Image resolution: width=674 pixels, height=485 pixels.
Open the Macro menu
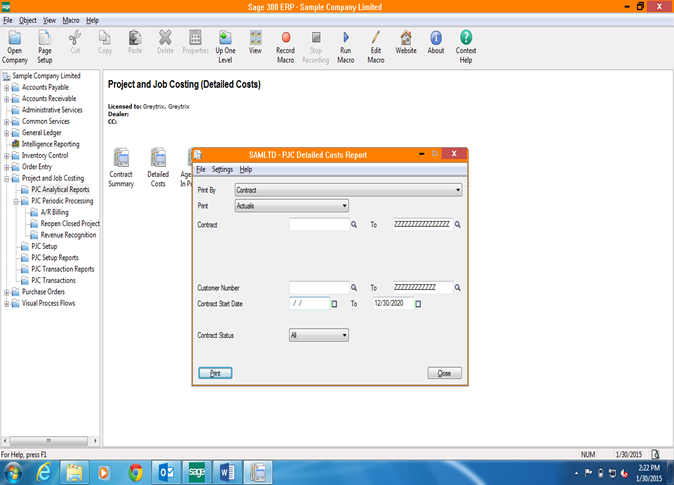coord(71,20)
